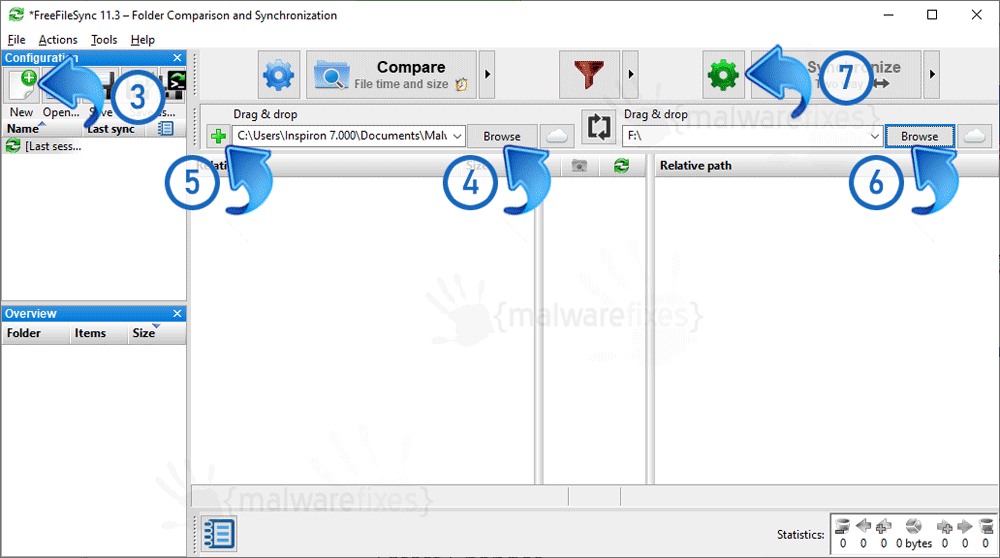Viewport: 1000px width, 558px height.
Task: Sort overview by Items column
Action: pos(98,333)
